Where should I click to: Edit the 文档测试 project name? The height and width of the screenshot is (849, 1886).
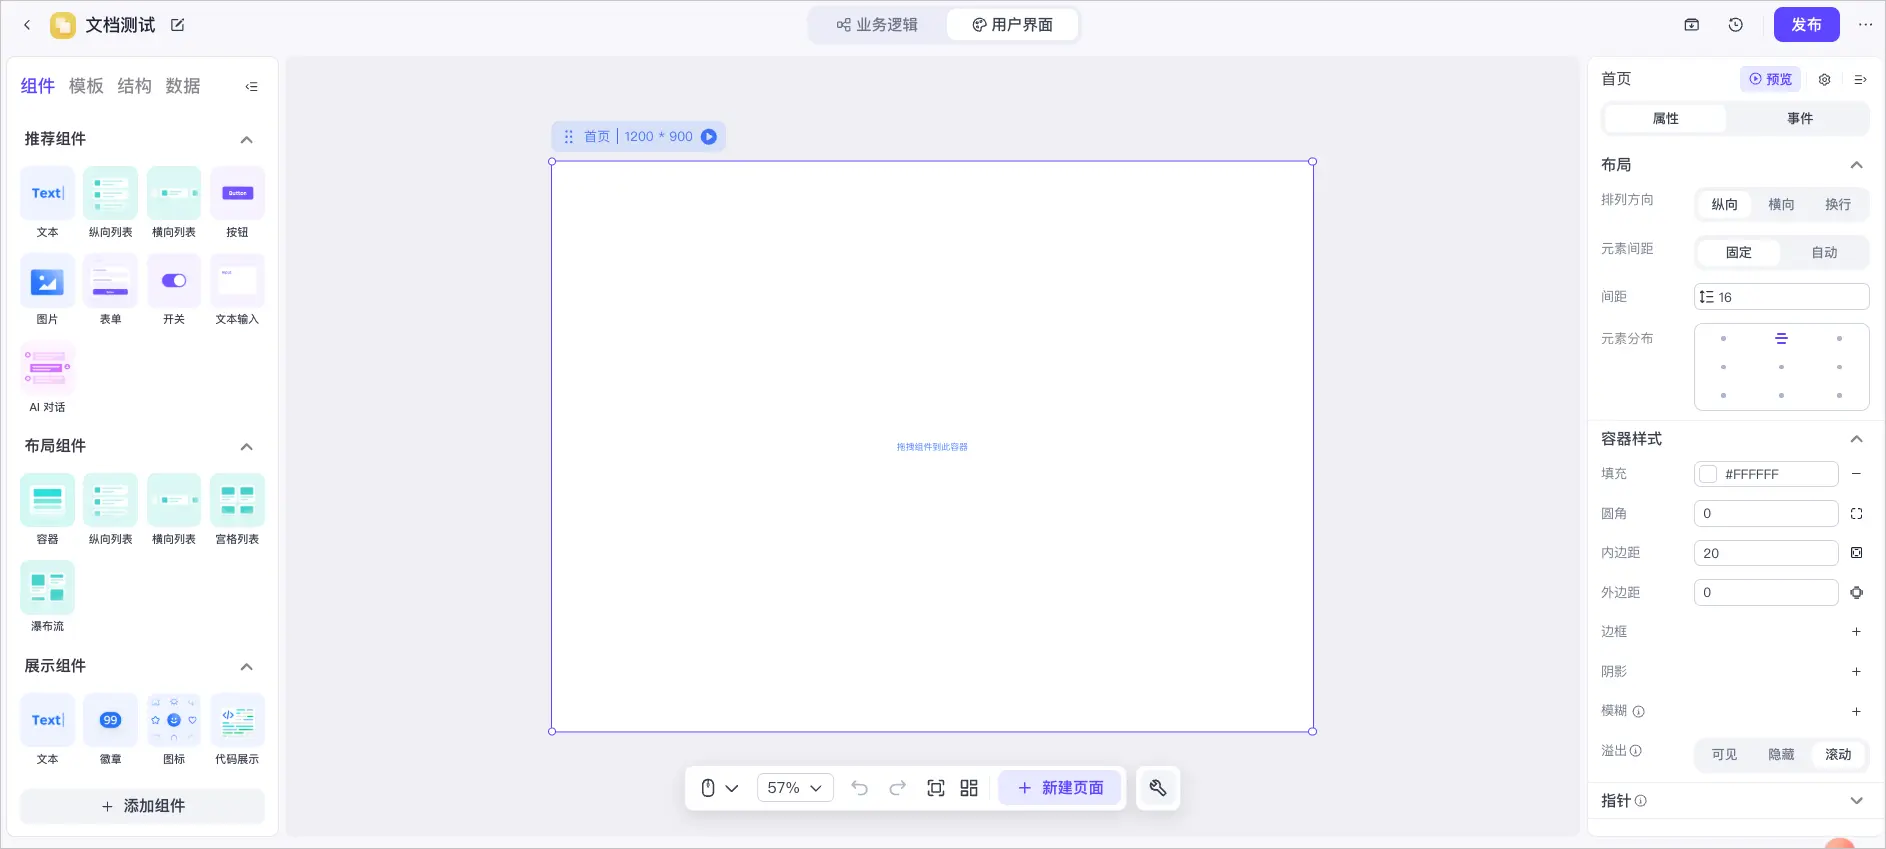coord(177,25)
